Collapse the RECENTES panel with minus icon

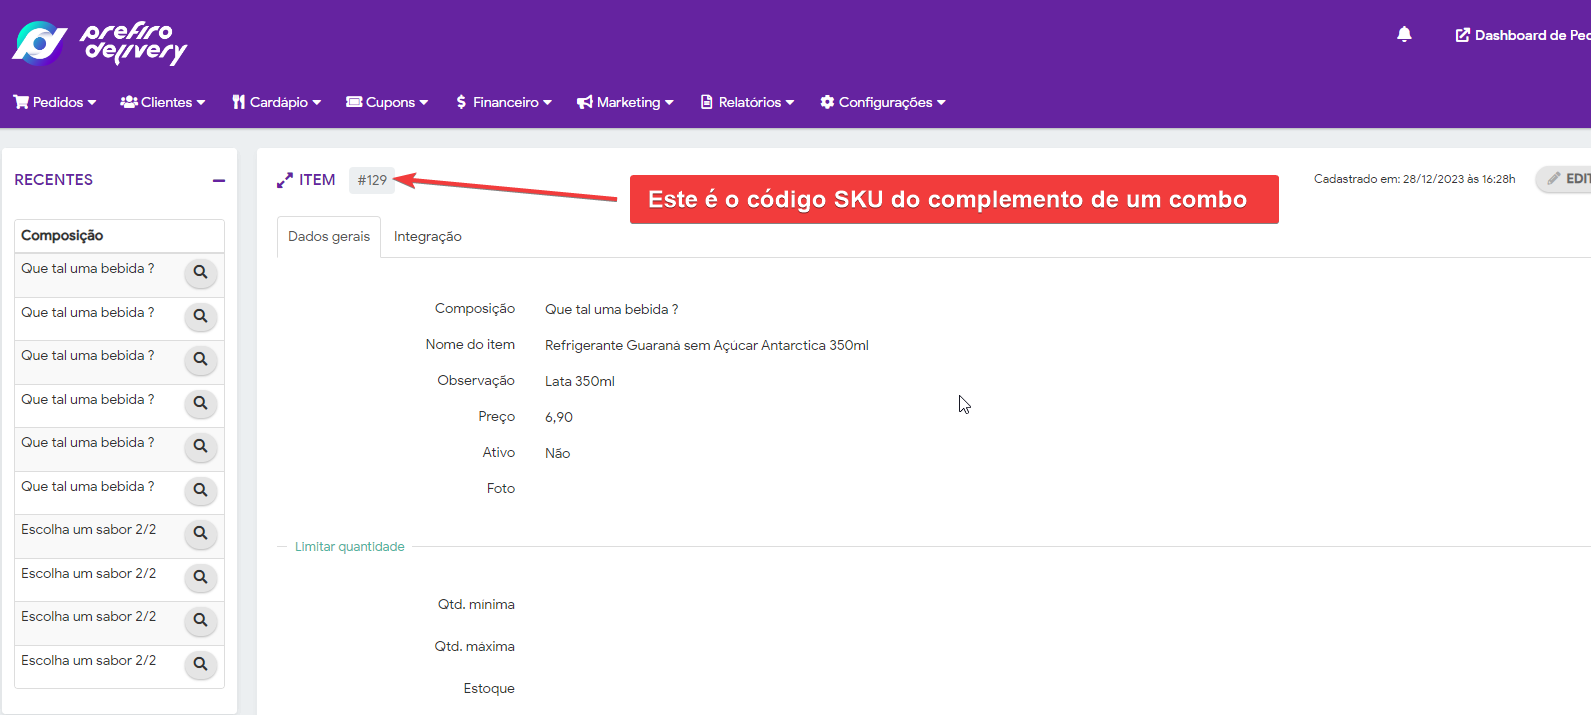(x=219, y=181)
